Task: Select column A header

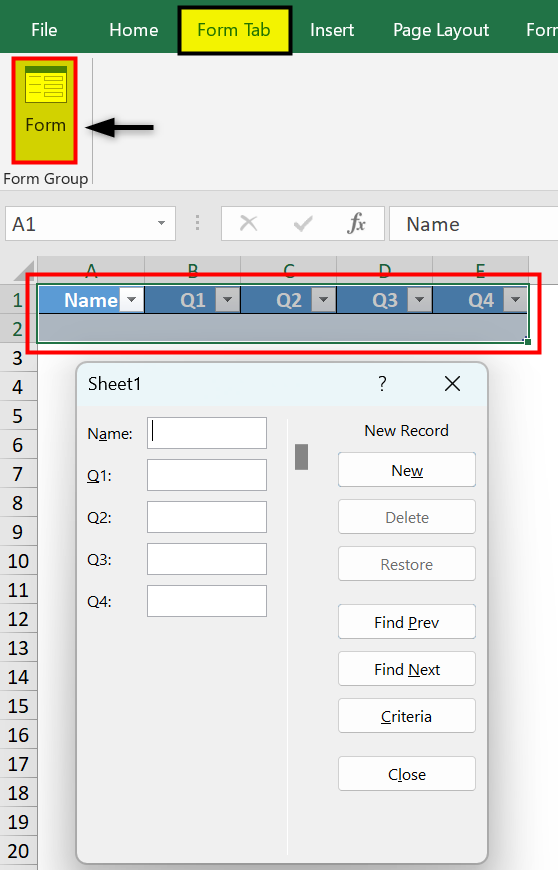Action: click(91, 270)
